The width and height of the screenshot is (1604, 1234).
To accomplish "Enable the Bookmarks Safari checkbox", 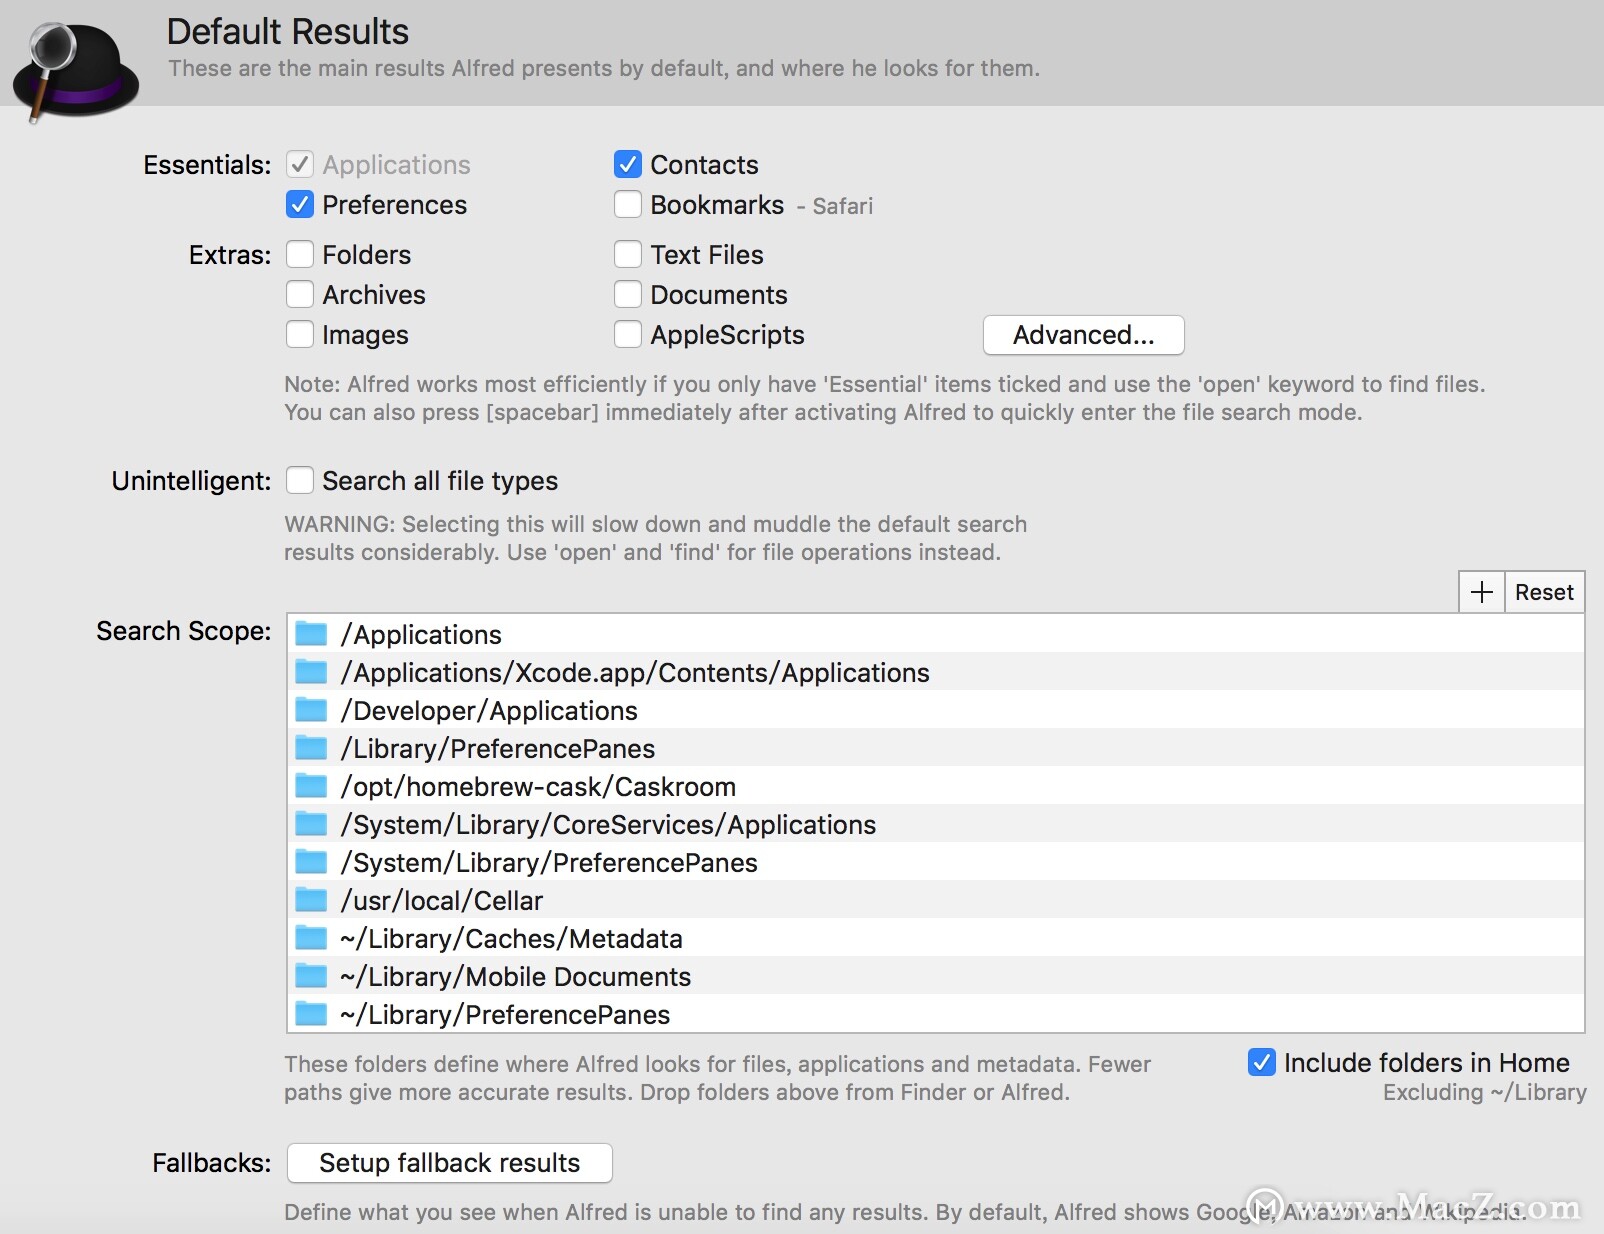I will pyautogui.click(x=628, y=204).
